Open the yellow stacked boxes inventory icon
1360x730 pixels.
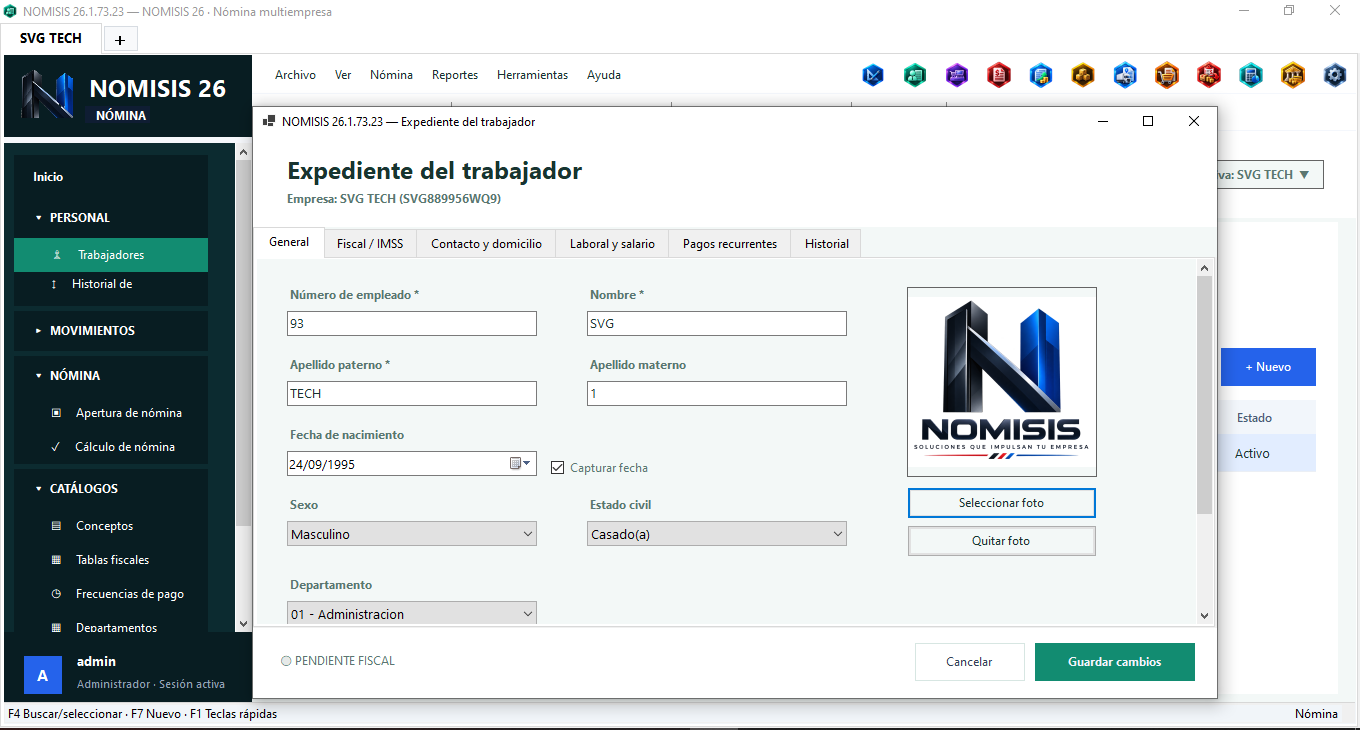click(1083, 75)
